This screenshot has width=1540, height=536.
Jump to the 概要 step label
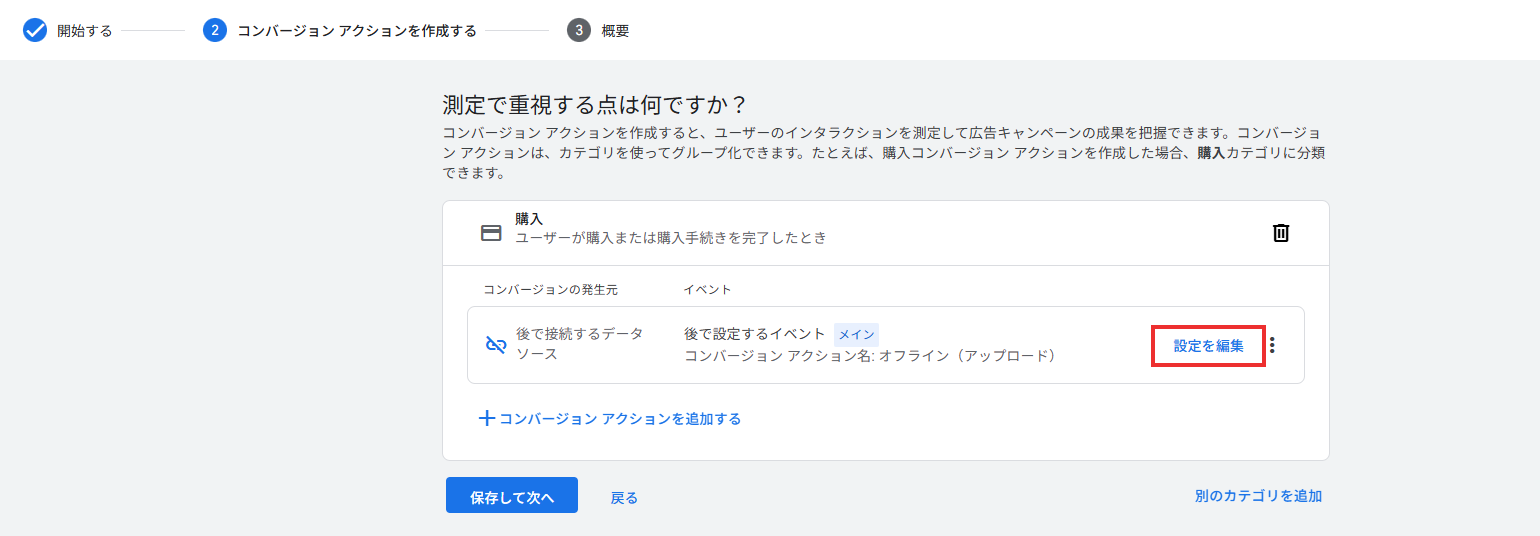point(615,31)
